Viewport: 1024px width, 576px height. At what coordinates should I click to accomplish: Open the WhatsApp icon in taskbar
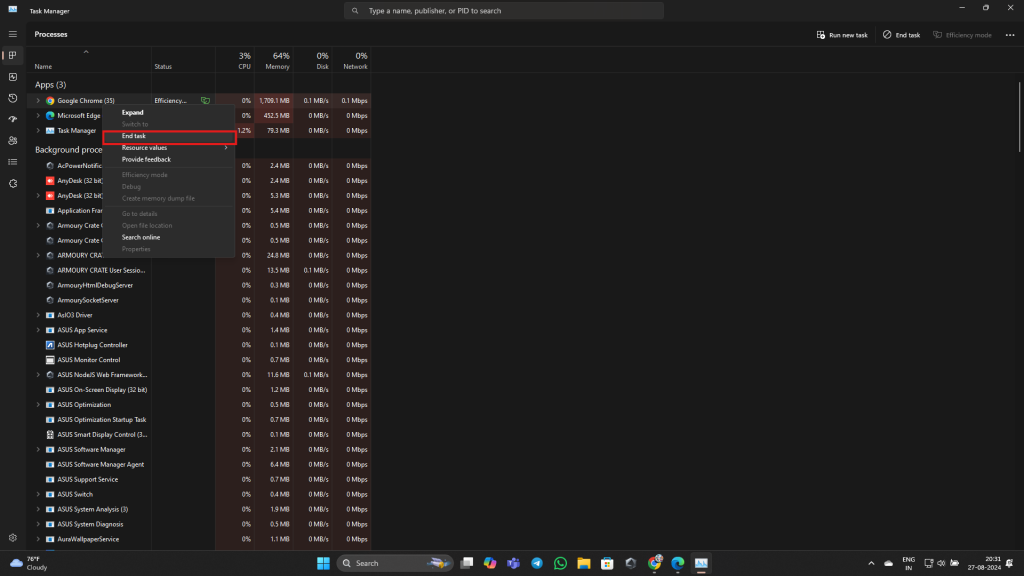click(x=560, y=563)
